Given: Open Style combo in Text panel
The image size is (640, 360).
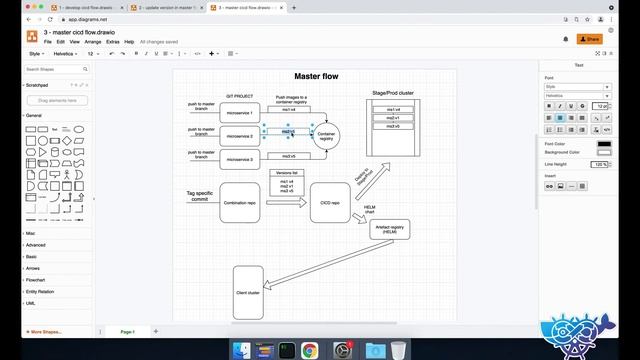Looking at the screenshot, I should pyautogui.click(x=577, y=87).
